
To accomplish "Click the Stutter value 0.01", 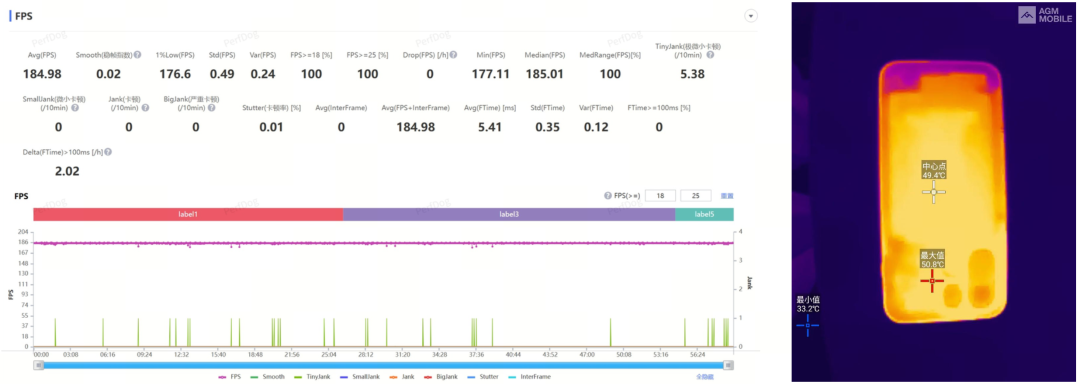I will tap(271, 127).
